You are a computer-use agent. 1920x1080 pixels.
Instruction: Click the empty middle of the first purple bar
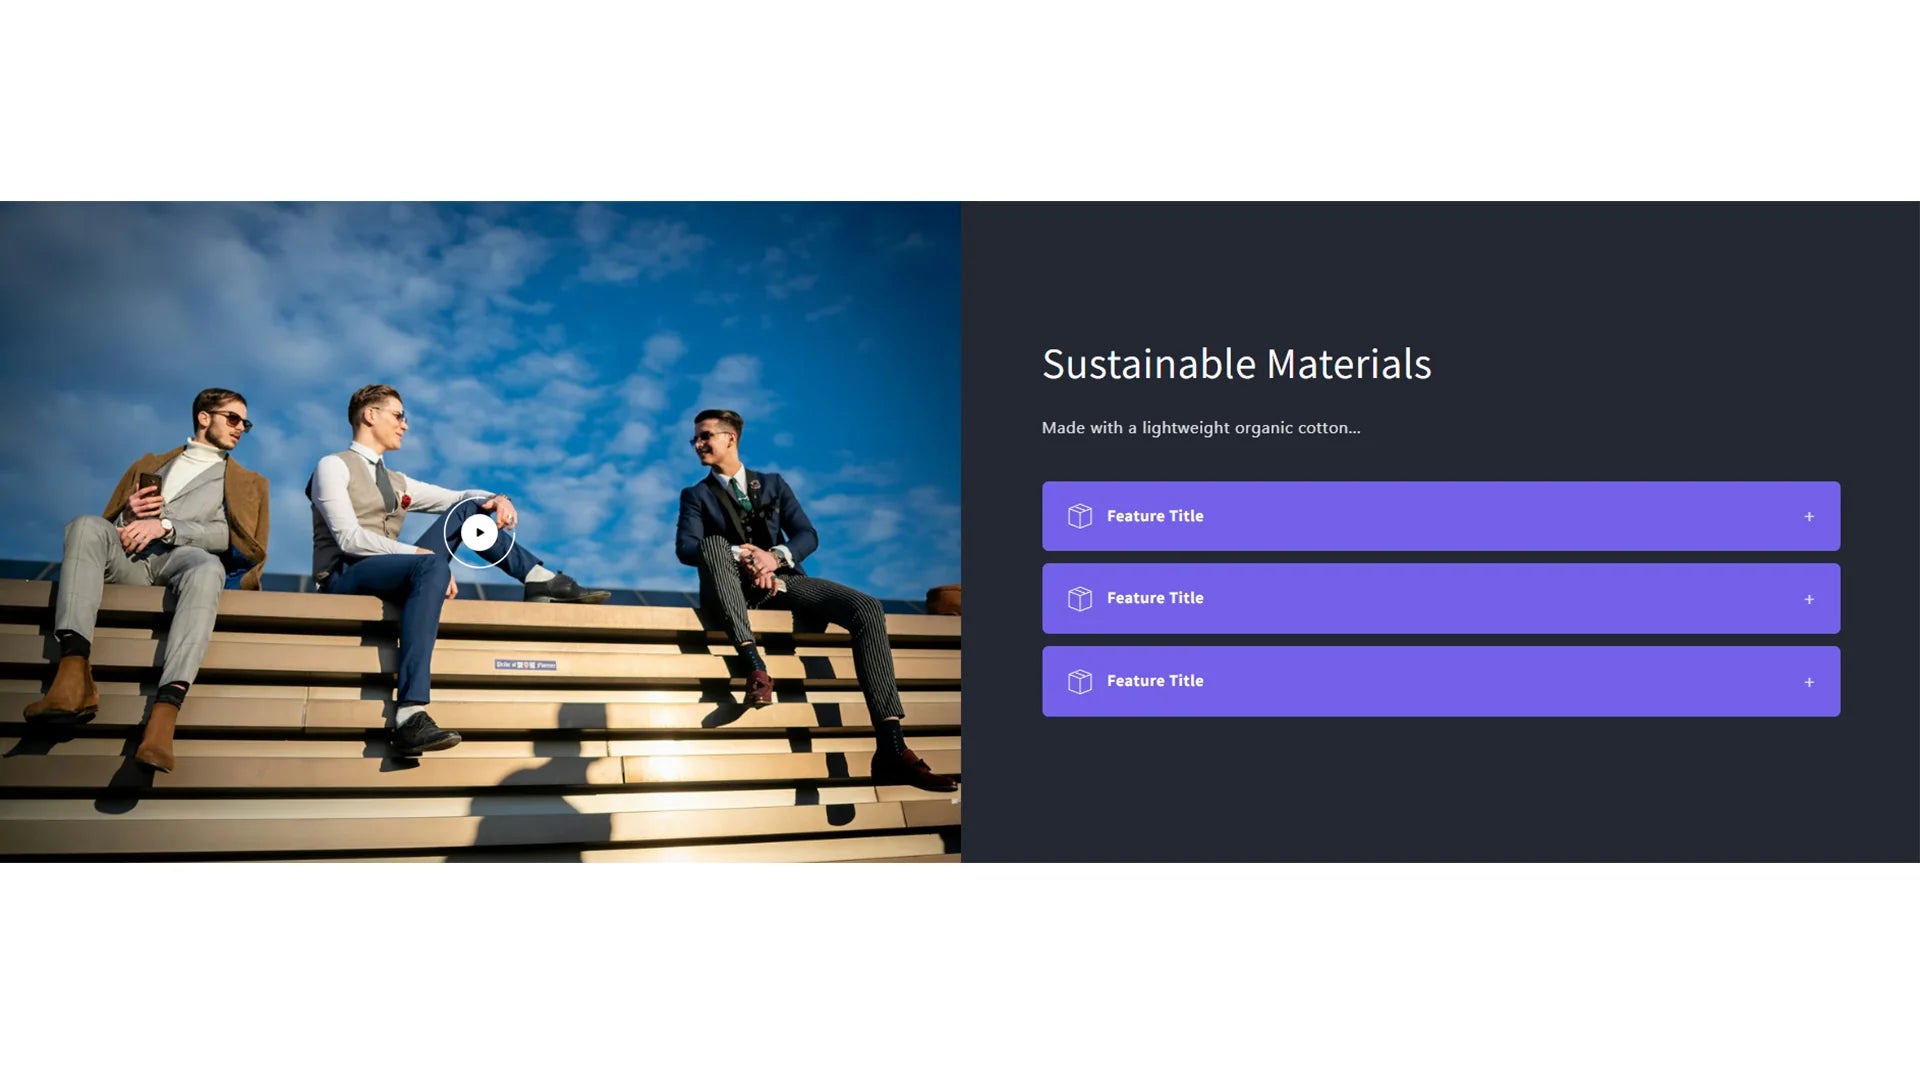pyautogui.click(x=1500, y=516)
